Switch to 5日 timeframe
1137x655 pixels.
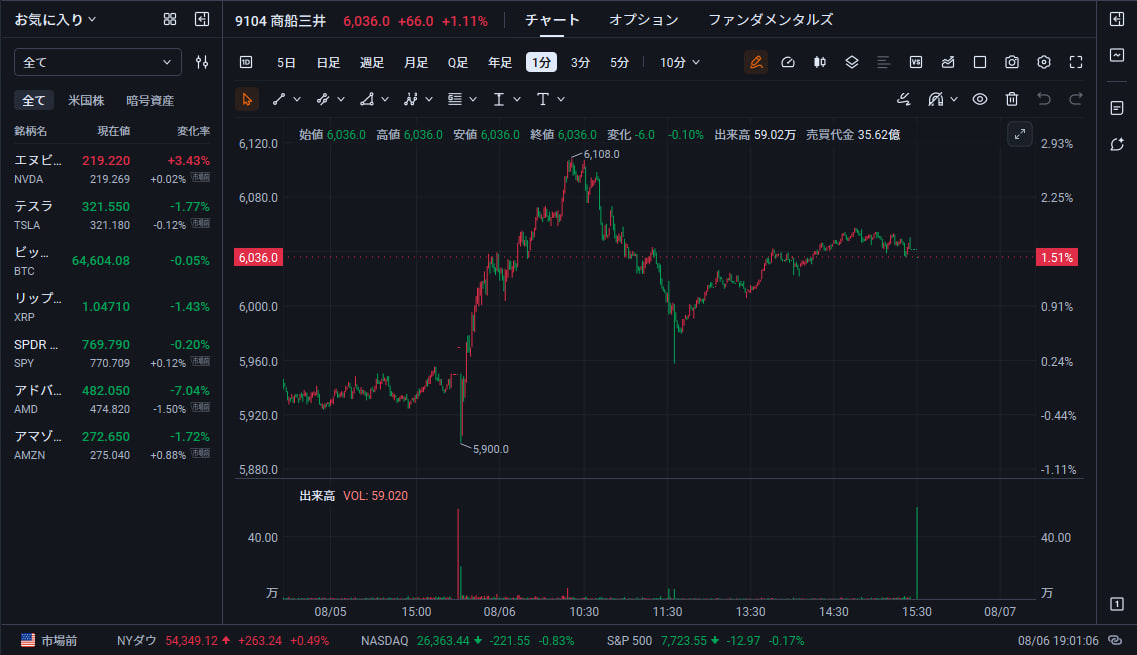pos(286,62)
